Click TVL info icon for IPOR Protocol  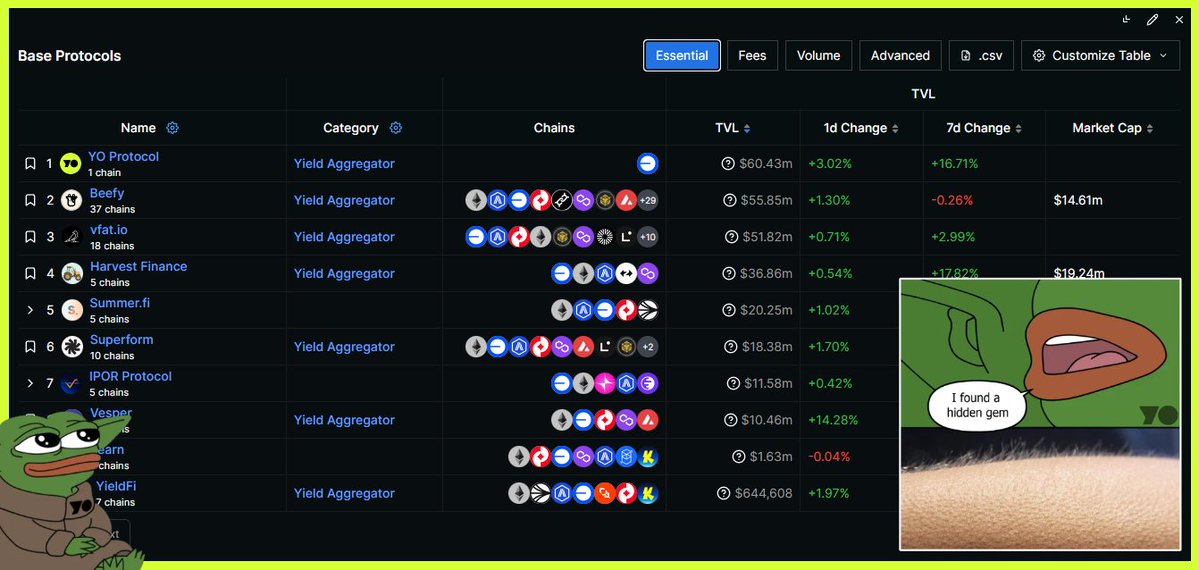click(x=733, y=383)
